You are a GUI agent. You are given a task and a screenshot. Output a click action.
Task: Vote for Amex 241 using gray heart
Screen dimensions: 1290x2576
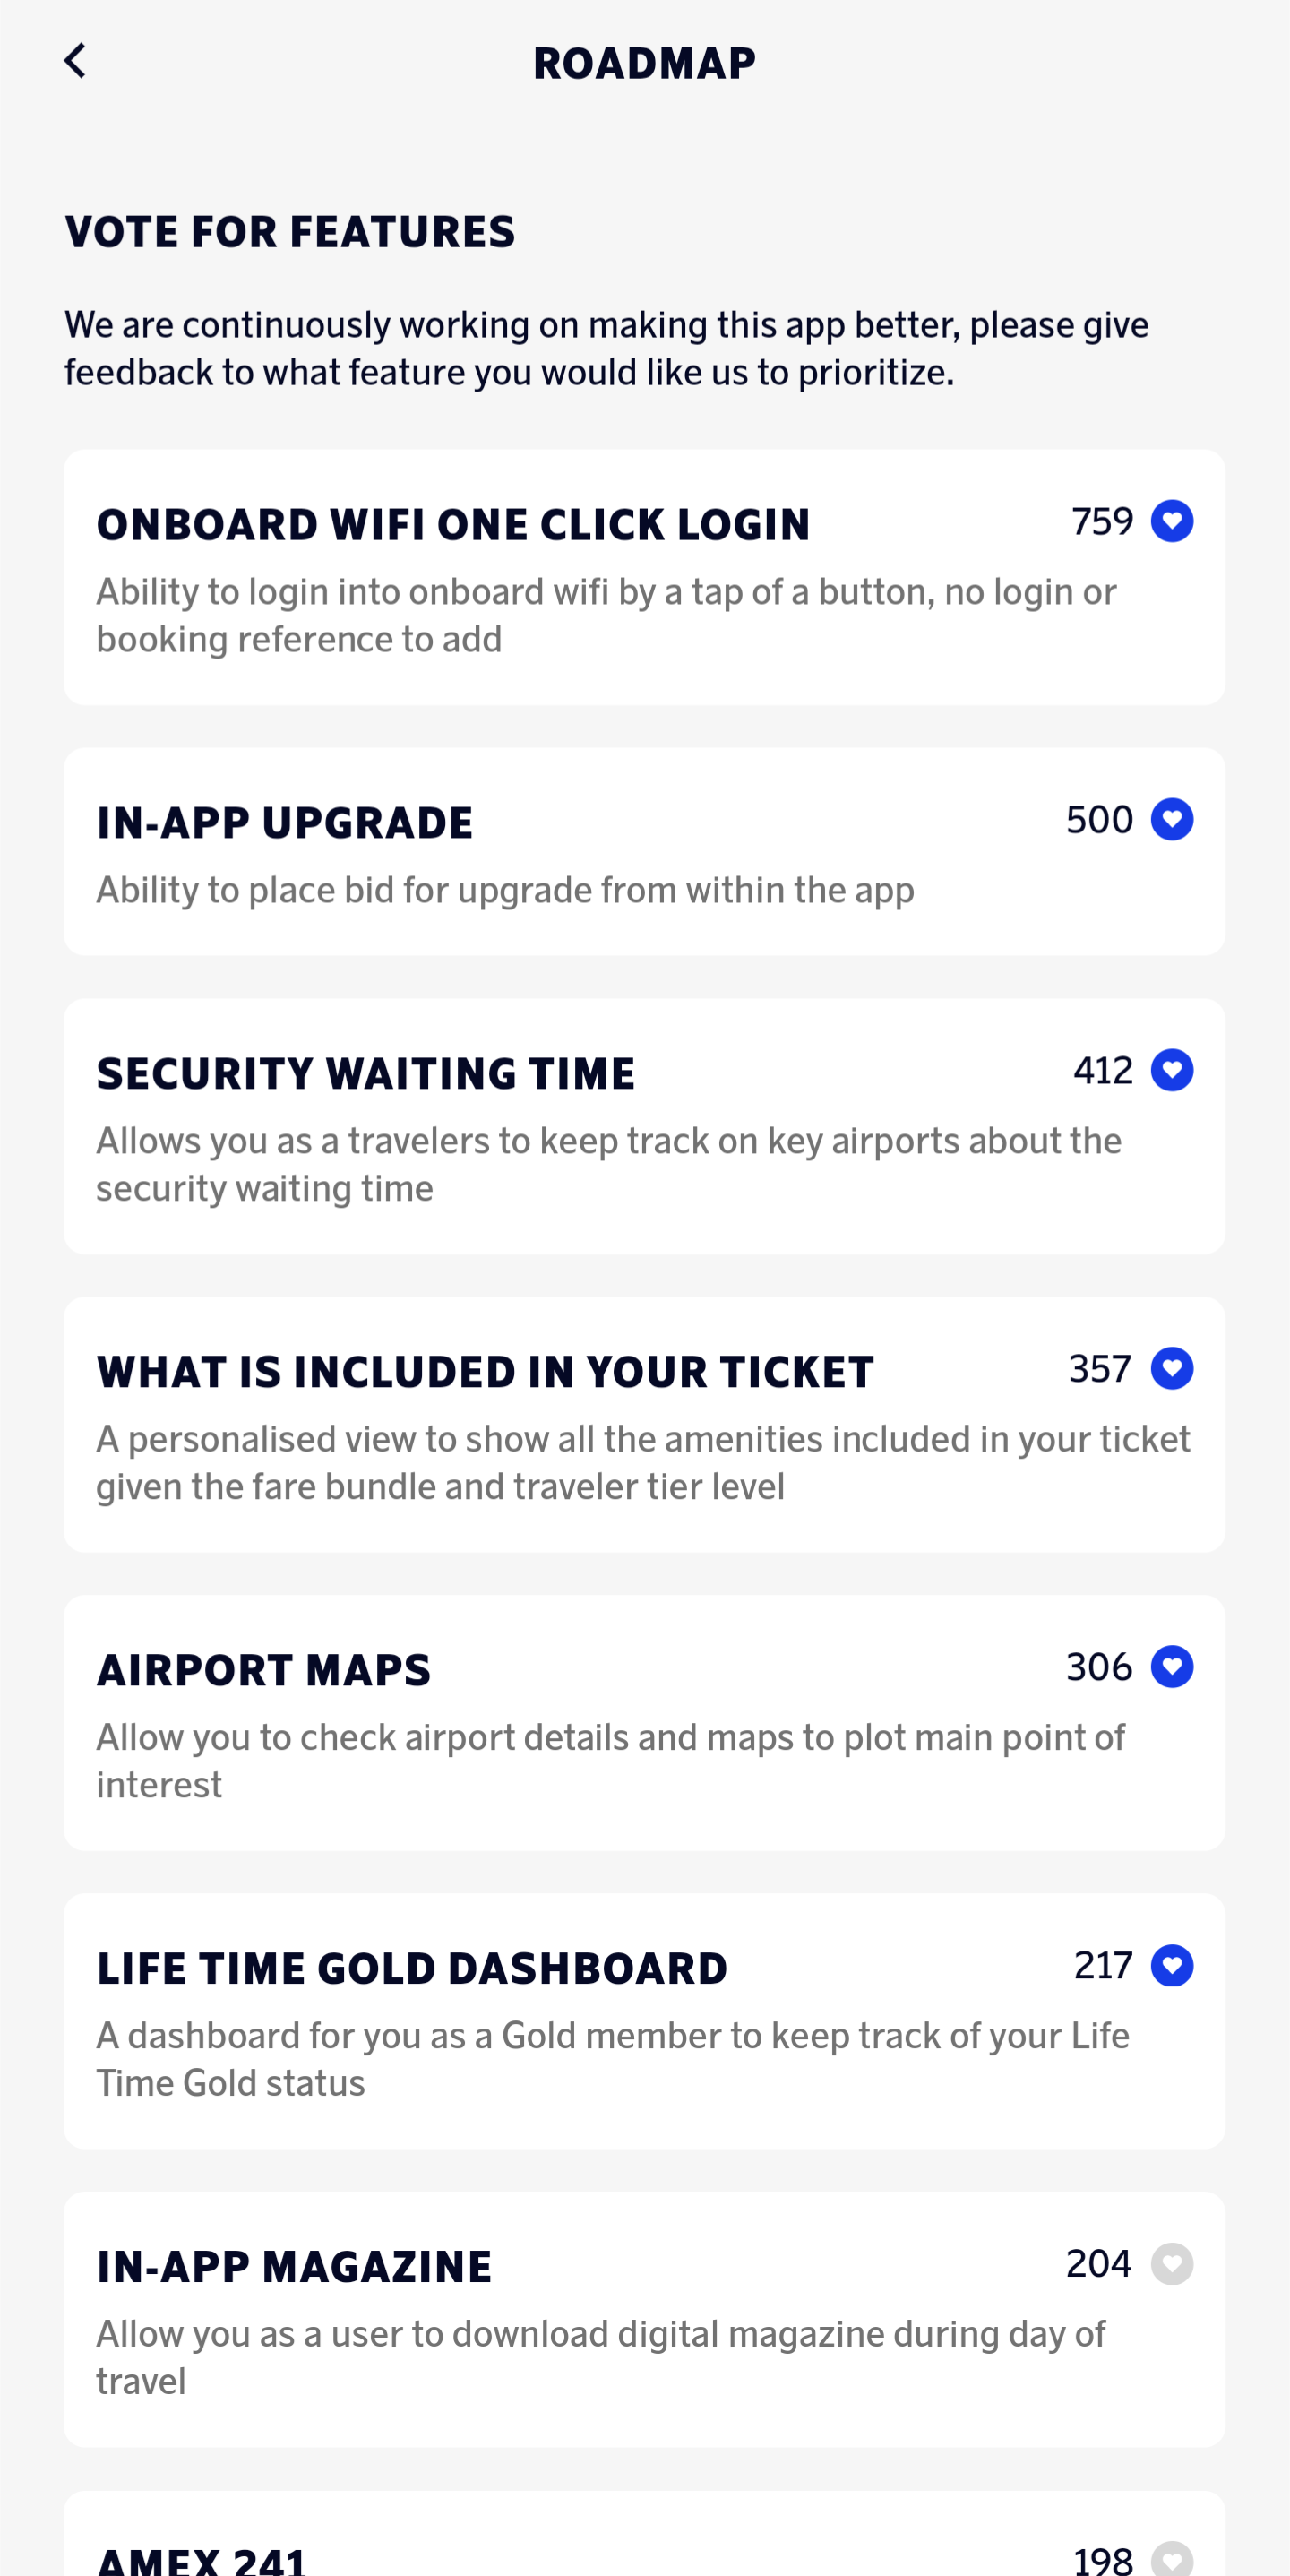[1172, 2558]
